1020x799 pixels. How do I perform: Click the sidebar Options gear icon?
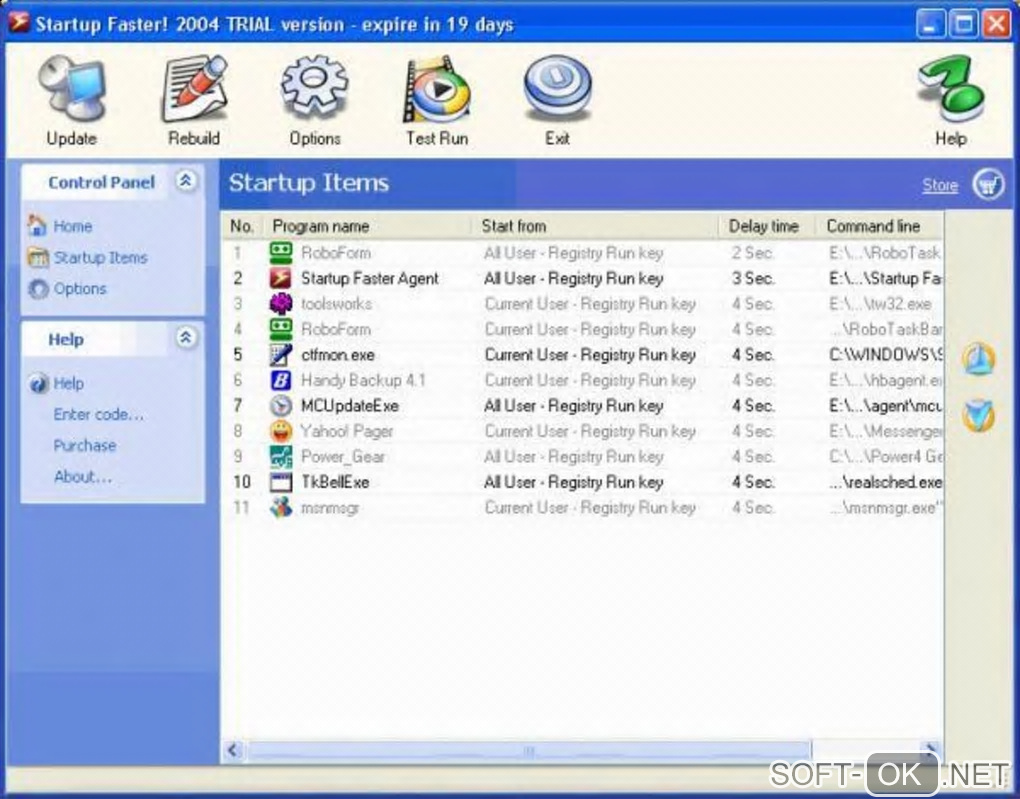point(38,288)
